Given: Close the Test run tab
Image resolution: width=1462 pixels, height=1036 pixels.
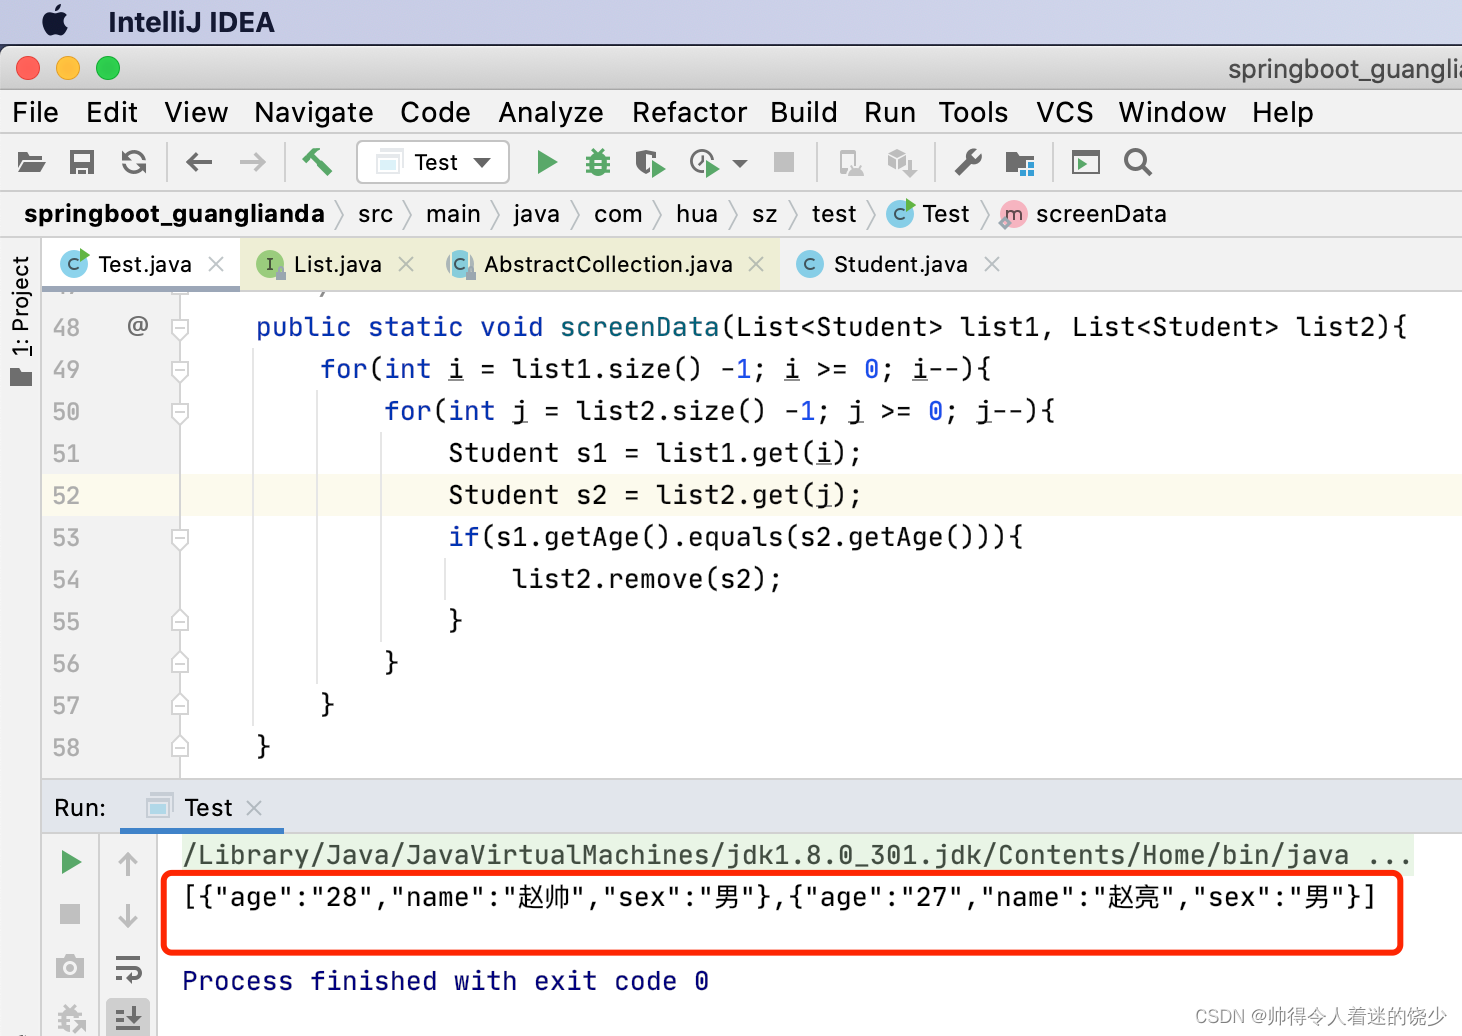Looking at the screenshot, I should pos(254,808).
